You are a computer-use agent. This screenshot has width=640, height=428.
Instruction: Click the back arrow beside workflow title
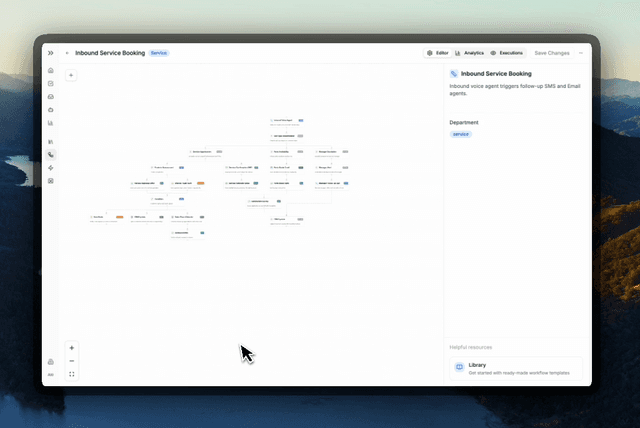tap(67, 52)
